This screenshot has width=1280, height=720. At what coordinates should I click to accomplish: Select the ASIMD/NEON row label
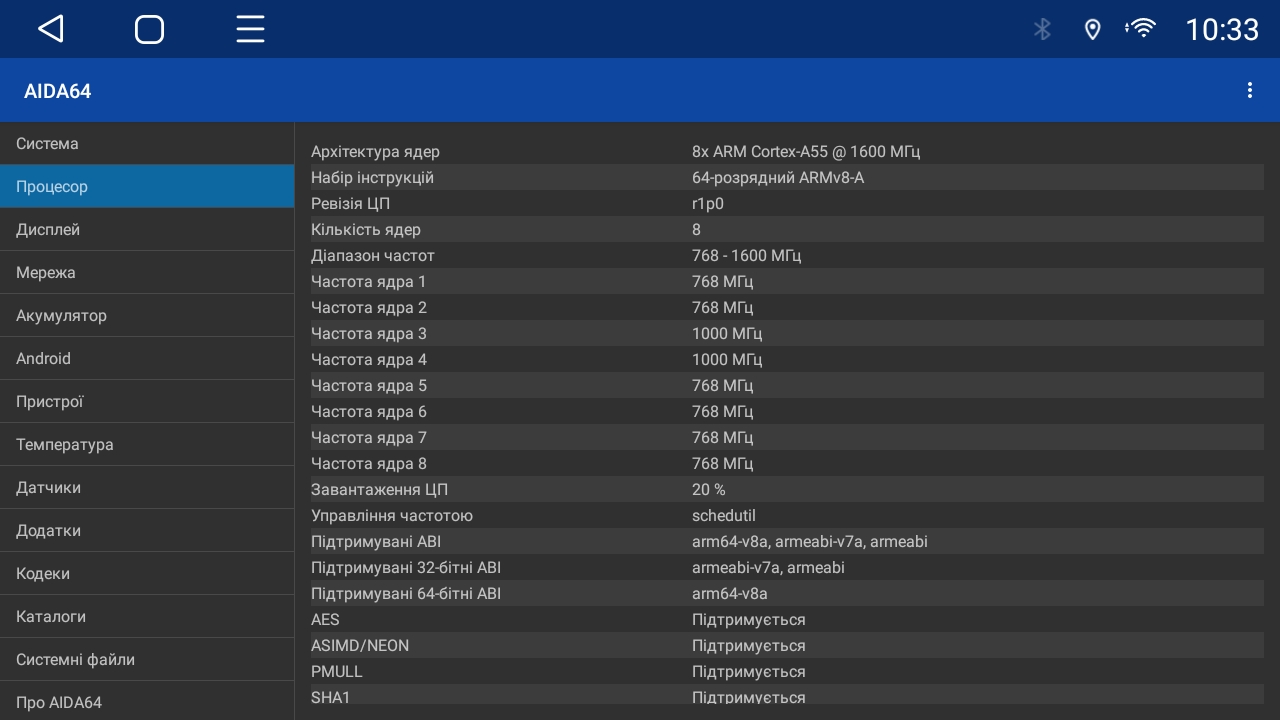(x=360, y=646)
